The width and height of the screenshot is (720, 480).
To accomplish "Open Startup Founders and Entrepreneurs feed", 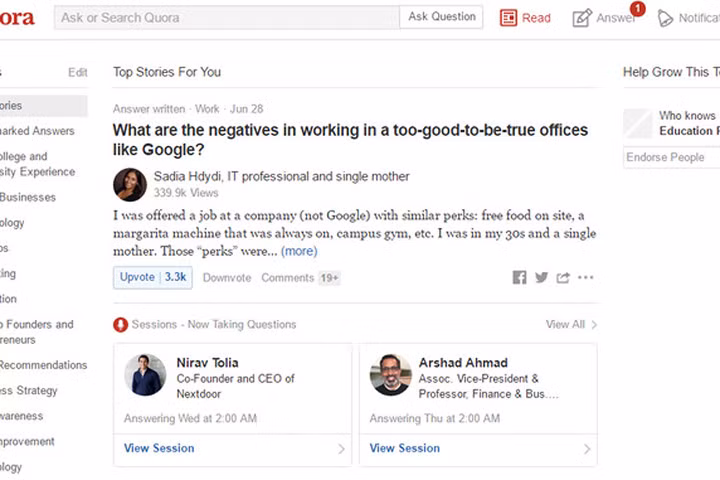I will 37,332.
